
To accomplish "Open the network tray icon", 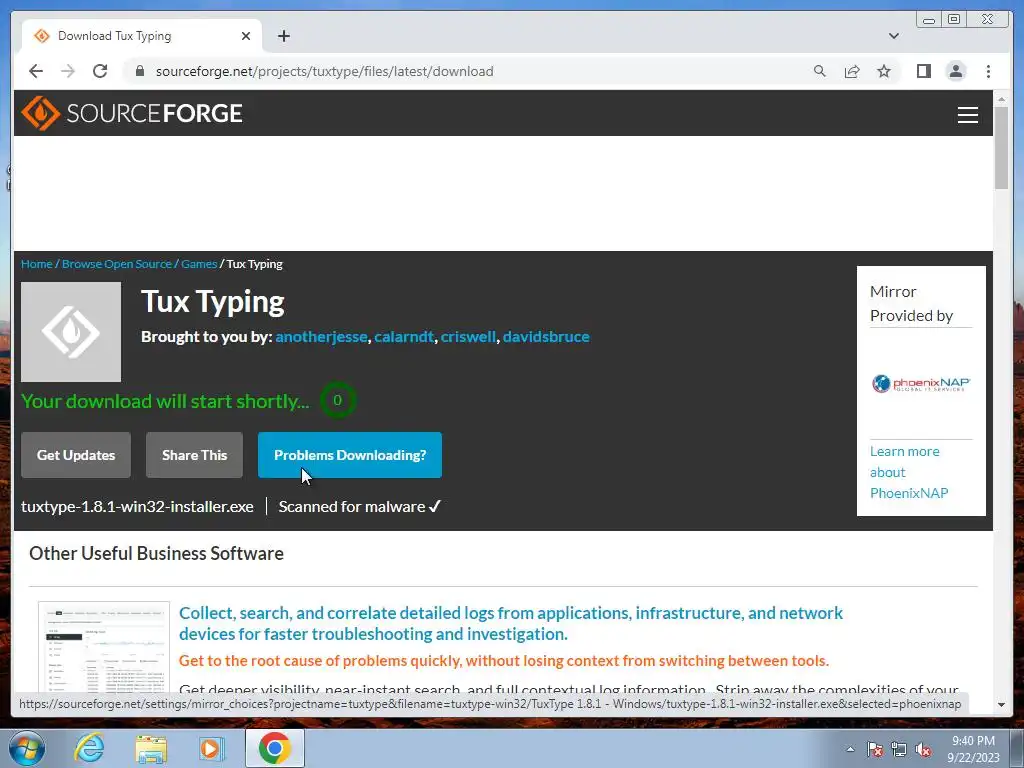I will point(899,749).
